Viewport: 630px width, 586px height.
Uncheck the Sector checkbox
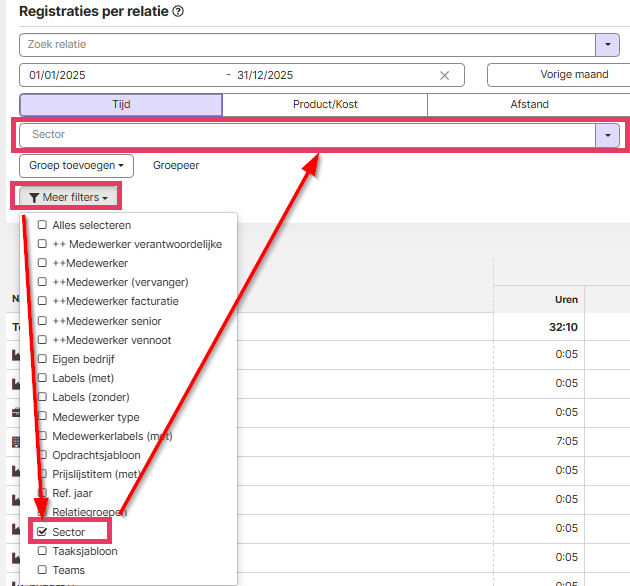coord(42,532)
